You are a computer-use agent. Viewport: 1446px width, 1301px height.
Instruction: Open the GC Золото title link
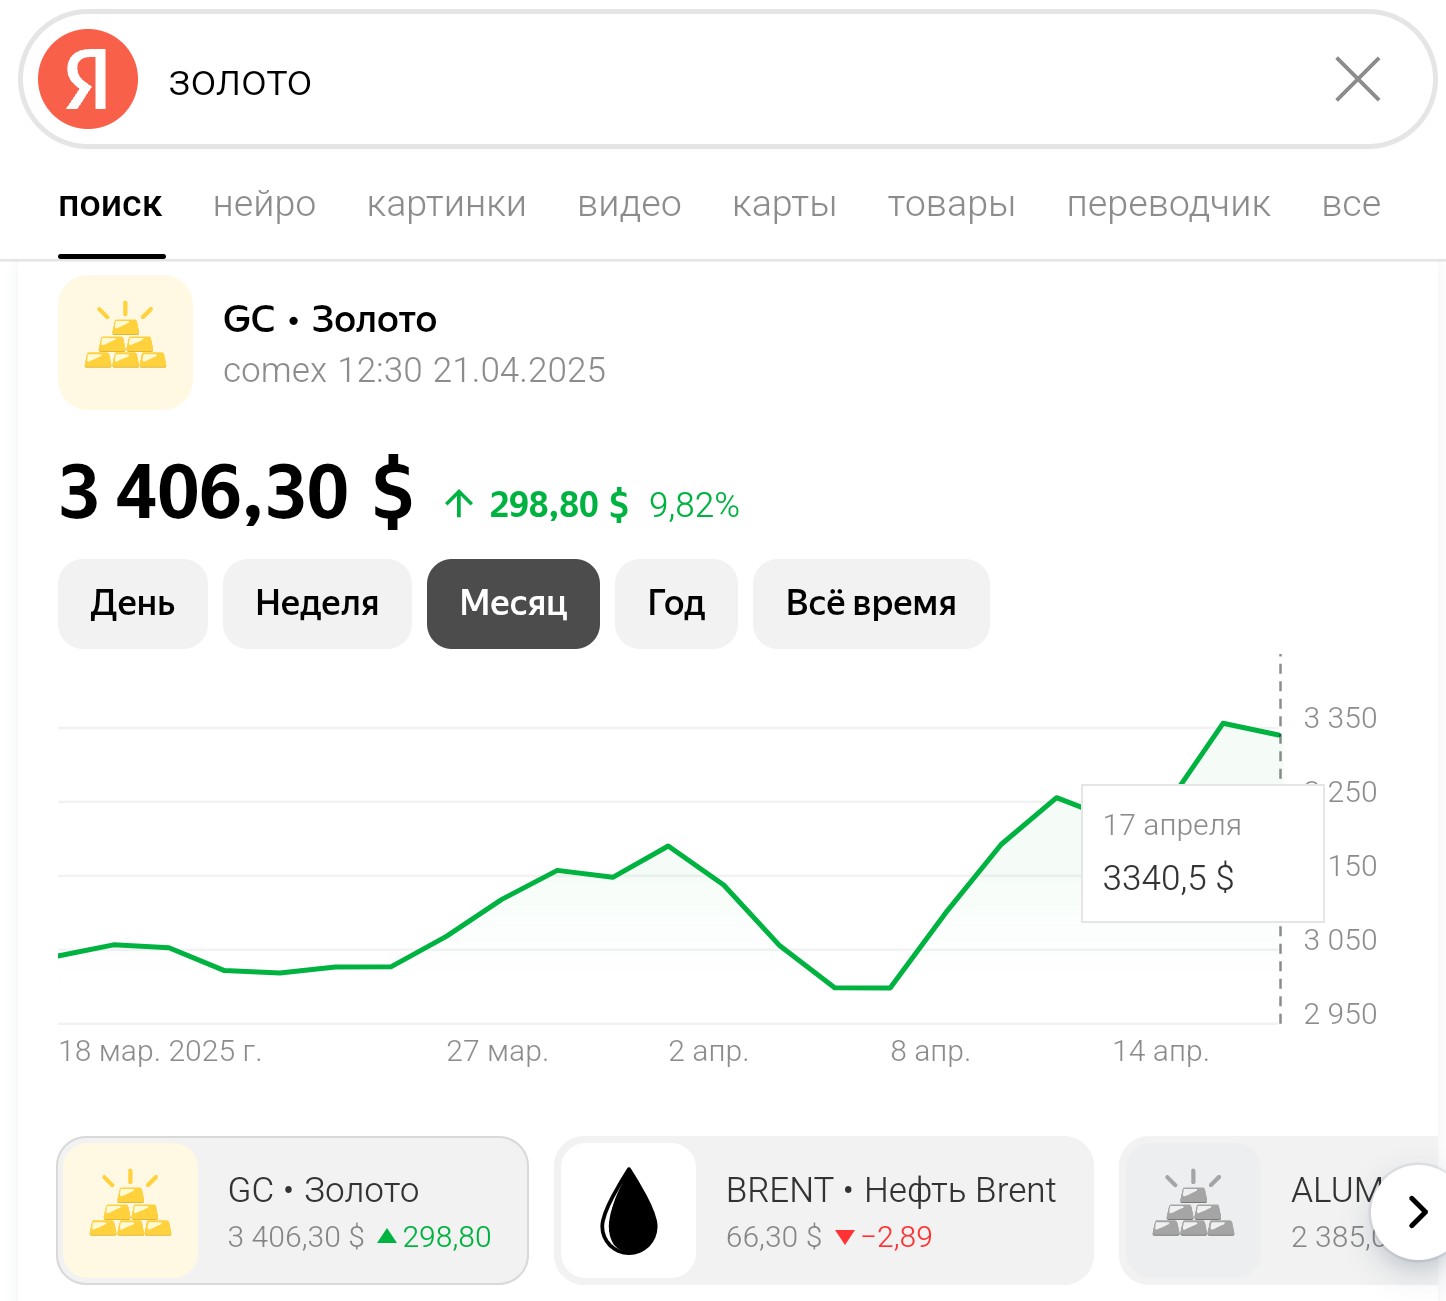[x=330, y=320]
